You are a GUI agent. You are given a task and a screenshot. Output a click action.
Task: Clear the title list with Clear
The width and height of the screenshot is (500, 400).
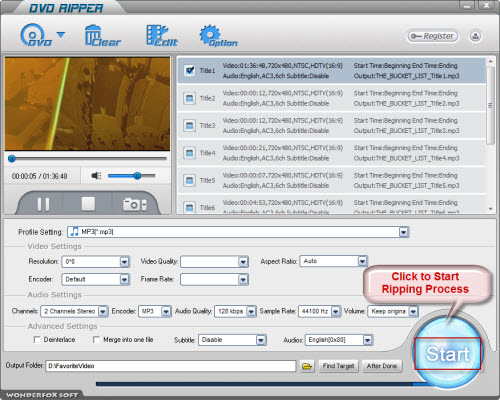[x=102, y=35]
